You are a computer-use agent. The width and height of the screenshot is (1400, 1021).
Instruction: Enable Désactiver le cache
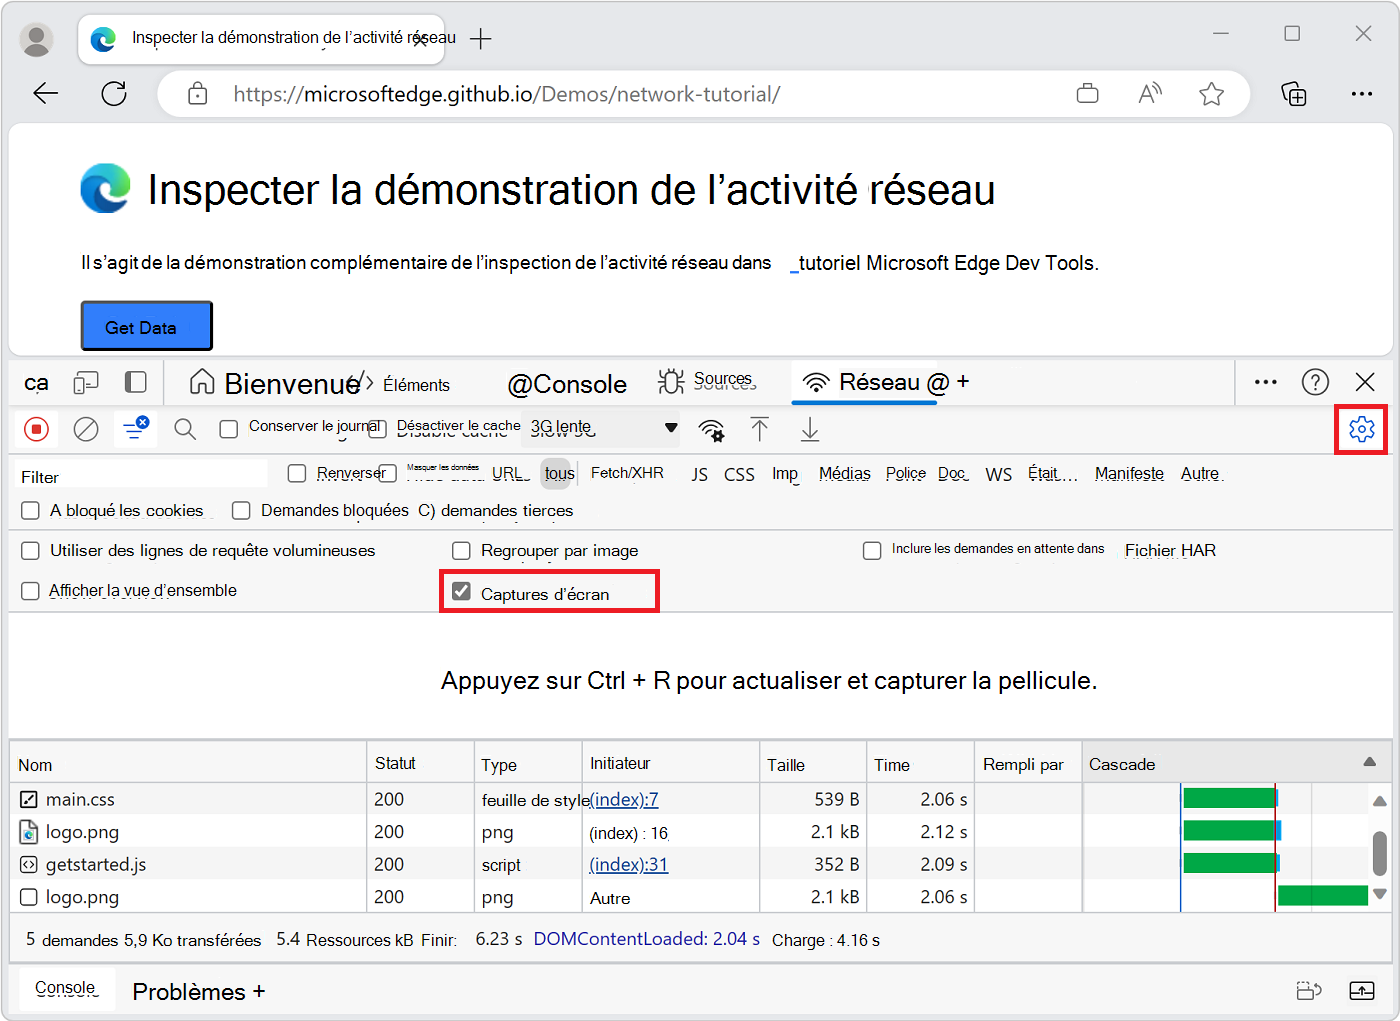coord(377,428)
